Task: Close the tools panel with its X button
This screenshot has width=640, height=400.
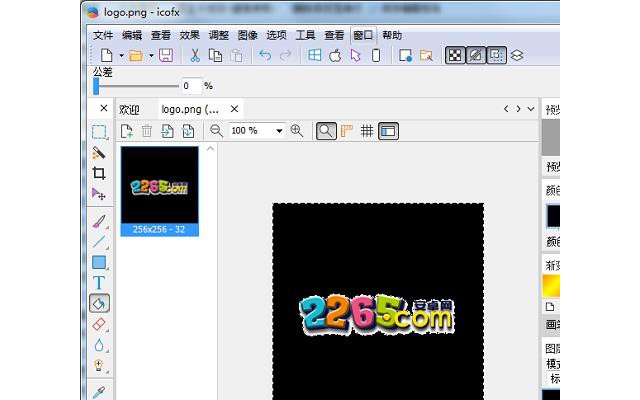Action: coord(104,108)
